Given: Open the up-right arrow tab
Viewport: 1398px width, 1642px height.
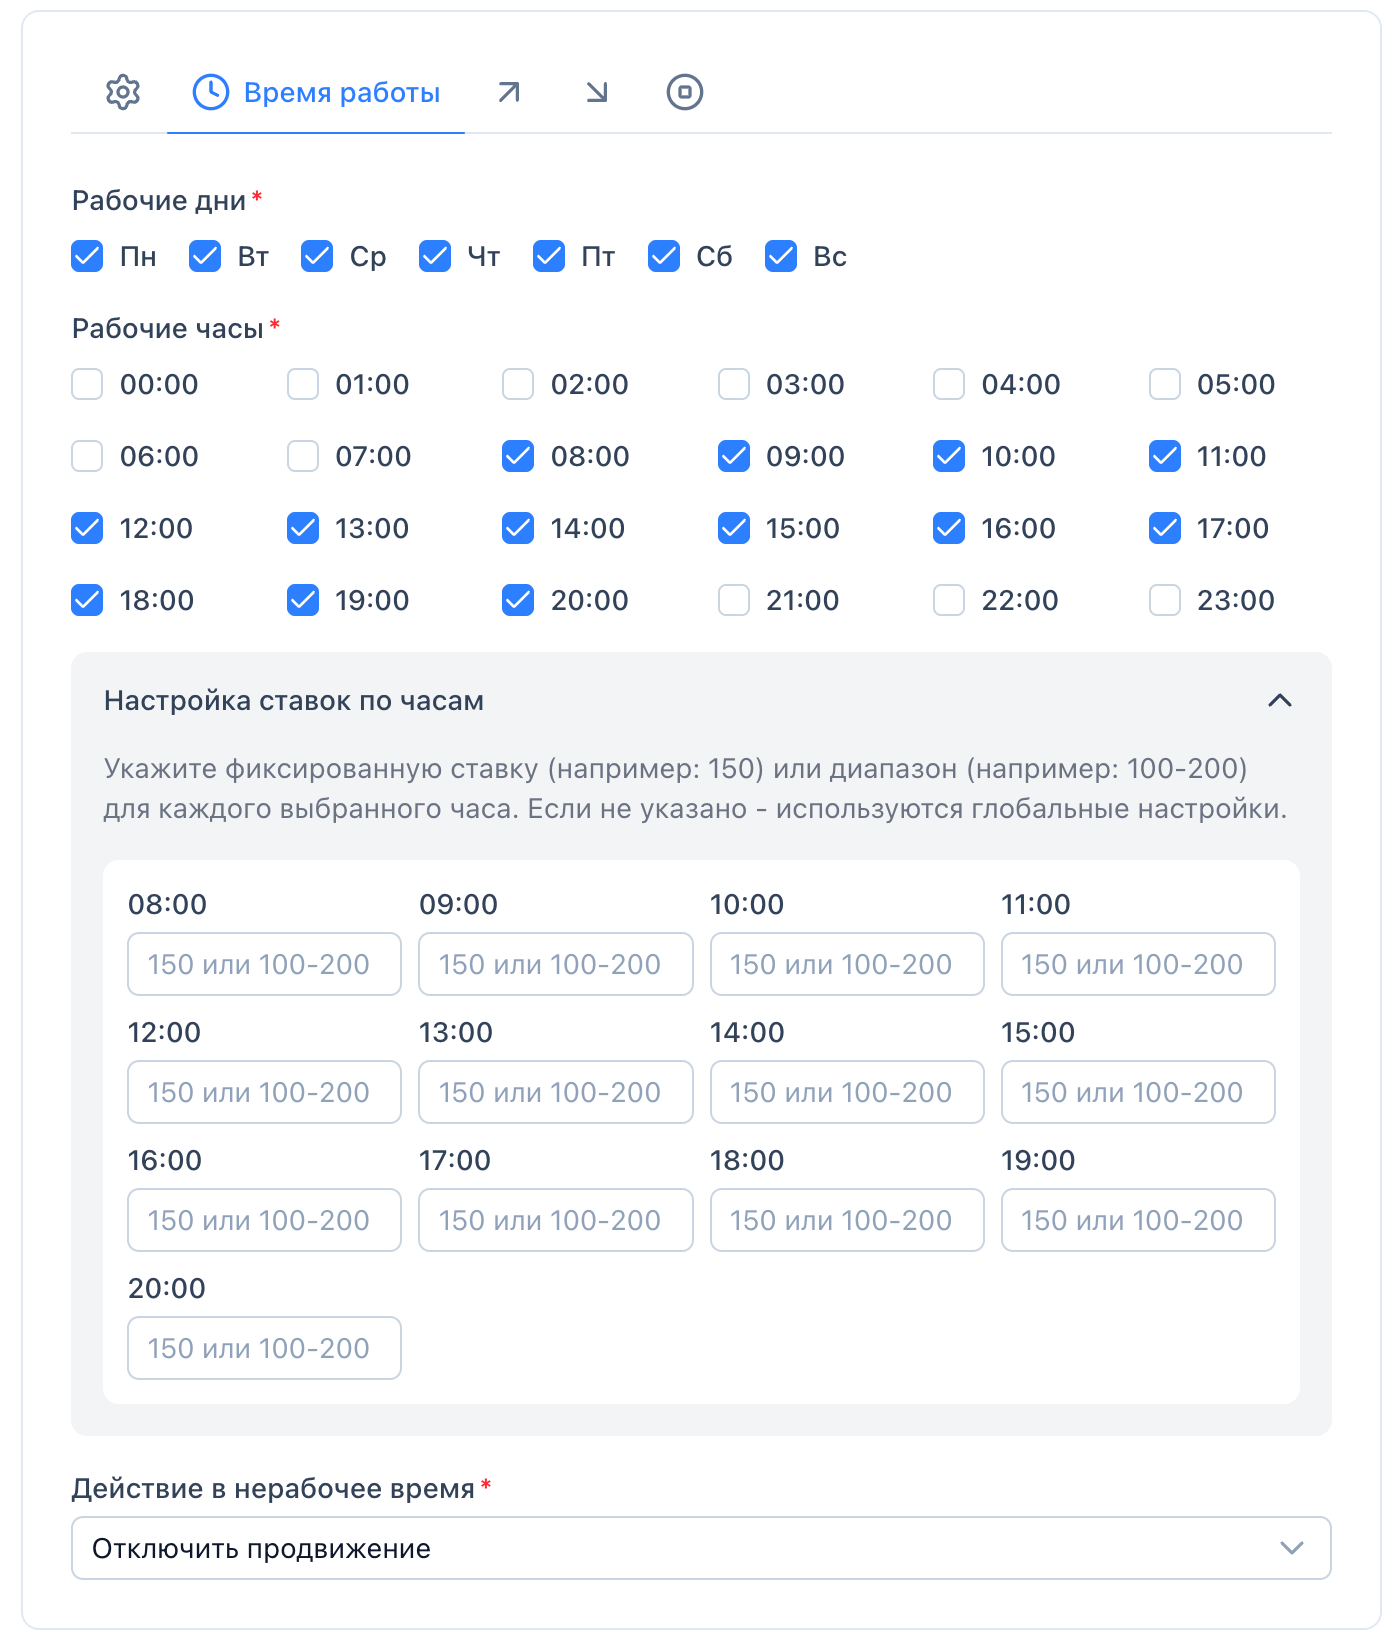Looking at the screenshot, I should [x=509, y=92].
